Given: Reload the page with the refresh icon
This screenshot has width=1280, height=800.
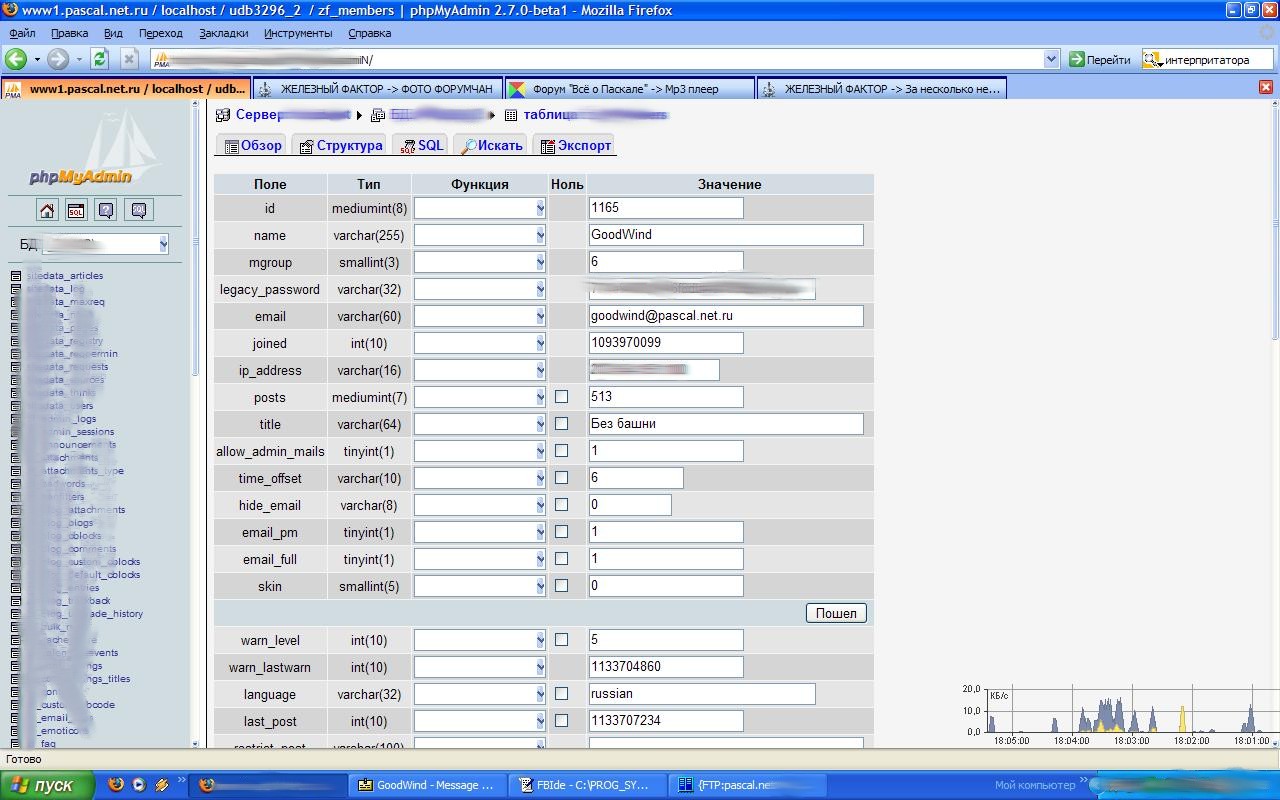Looking at the screenshot, I should tap(99, 59).
